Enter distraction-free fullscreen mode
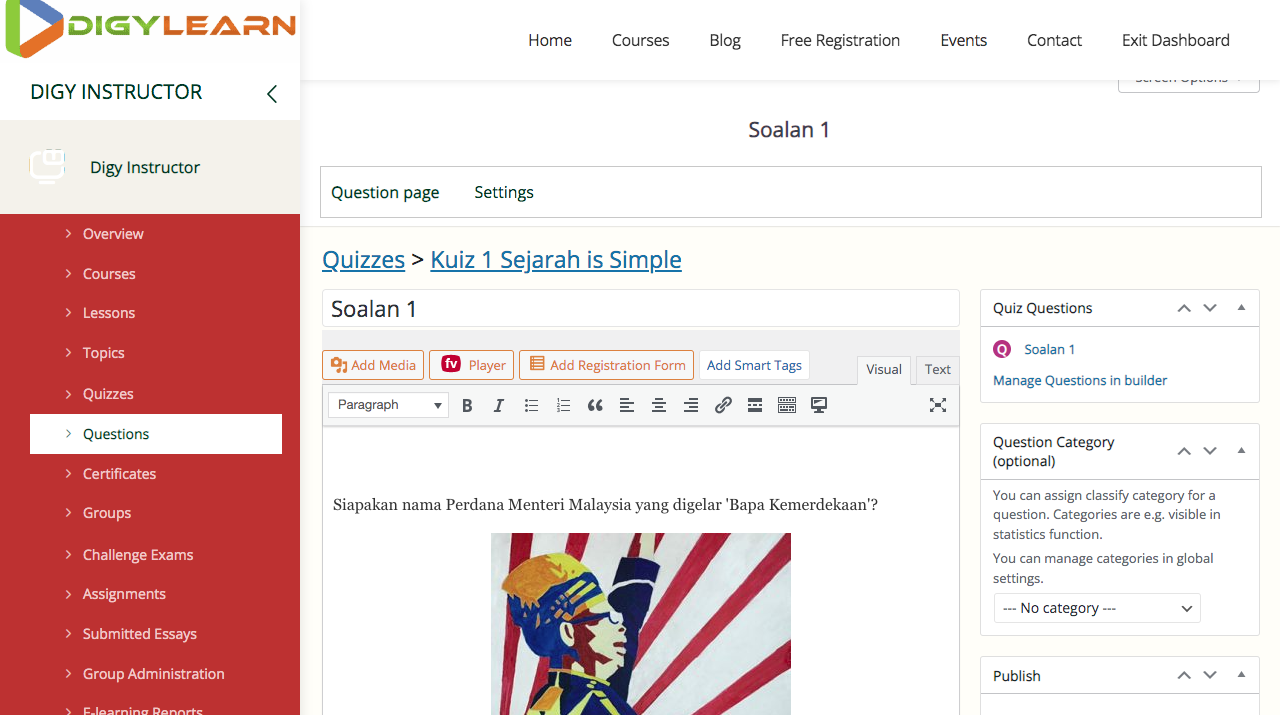The width and height of the screenshot is (1280, 715). coord(937,405)
